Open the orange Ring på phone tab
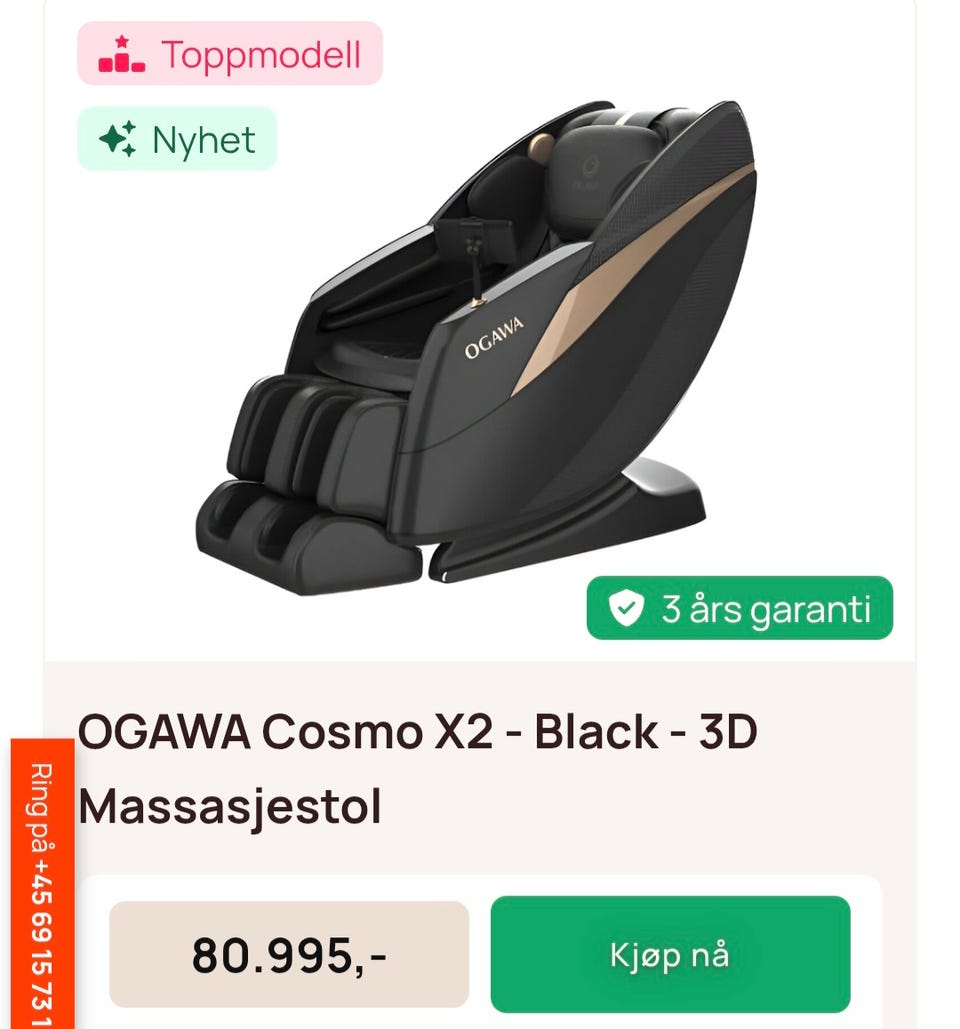 [42, 883]
